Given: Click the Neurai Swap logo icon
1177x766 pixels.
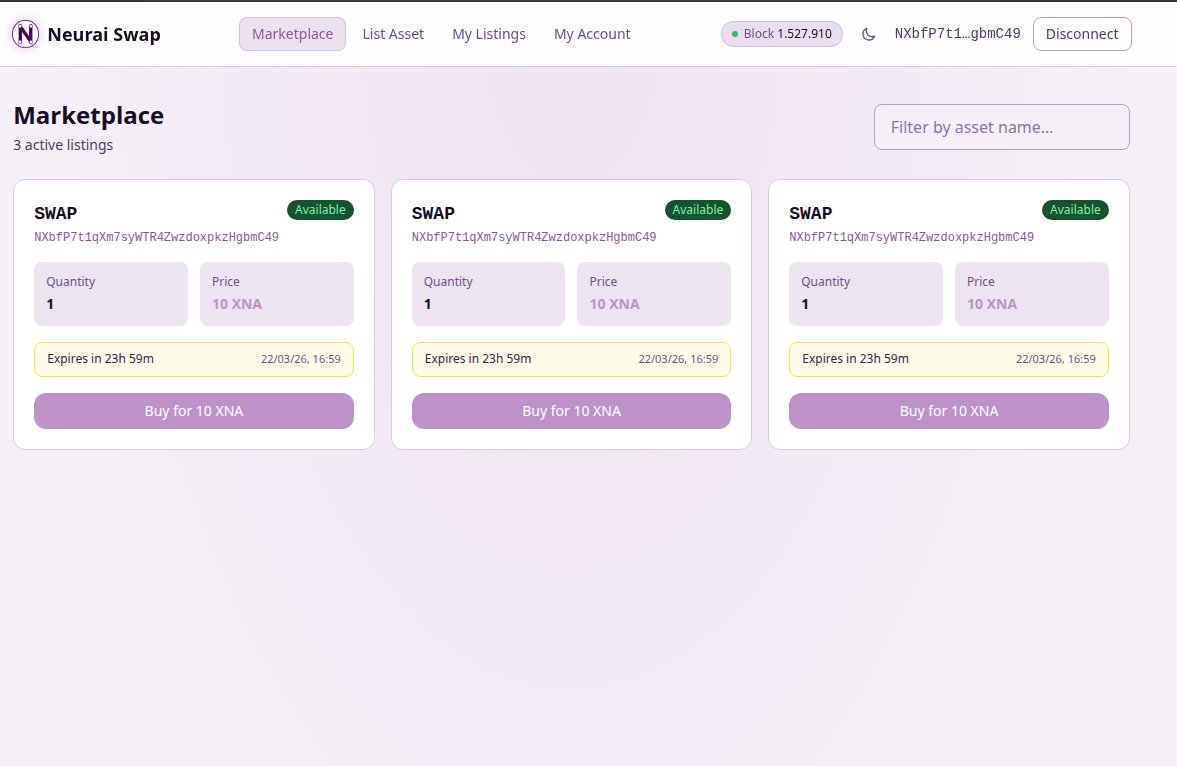Looking at the screenshot, I should click(26, 34).
